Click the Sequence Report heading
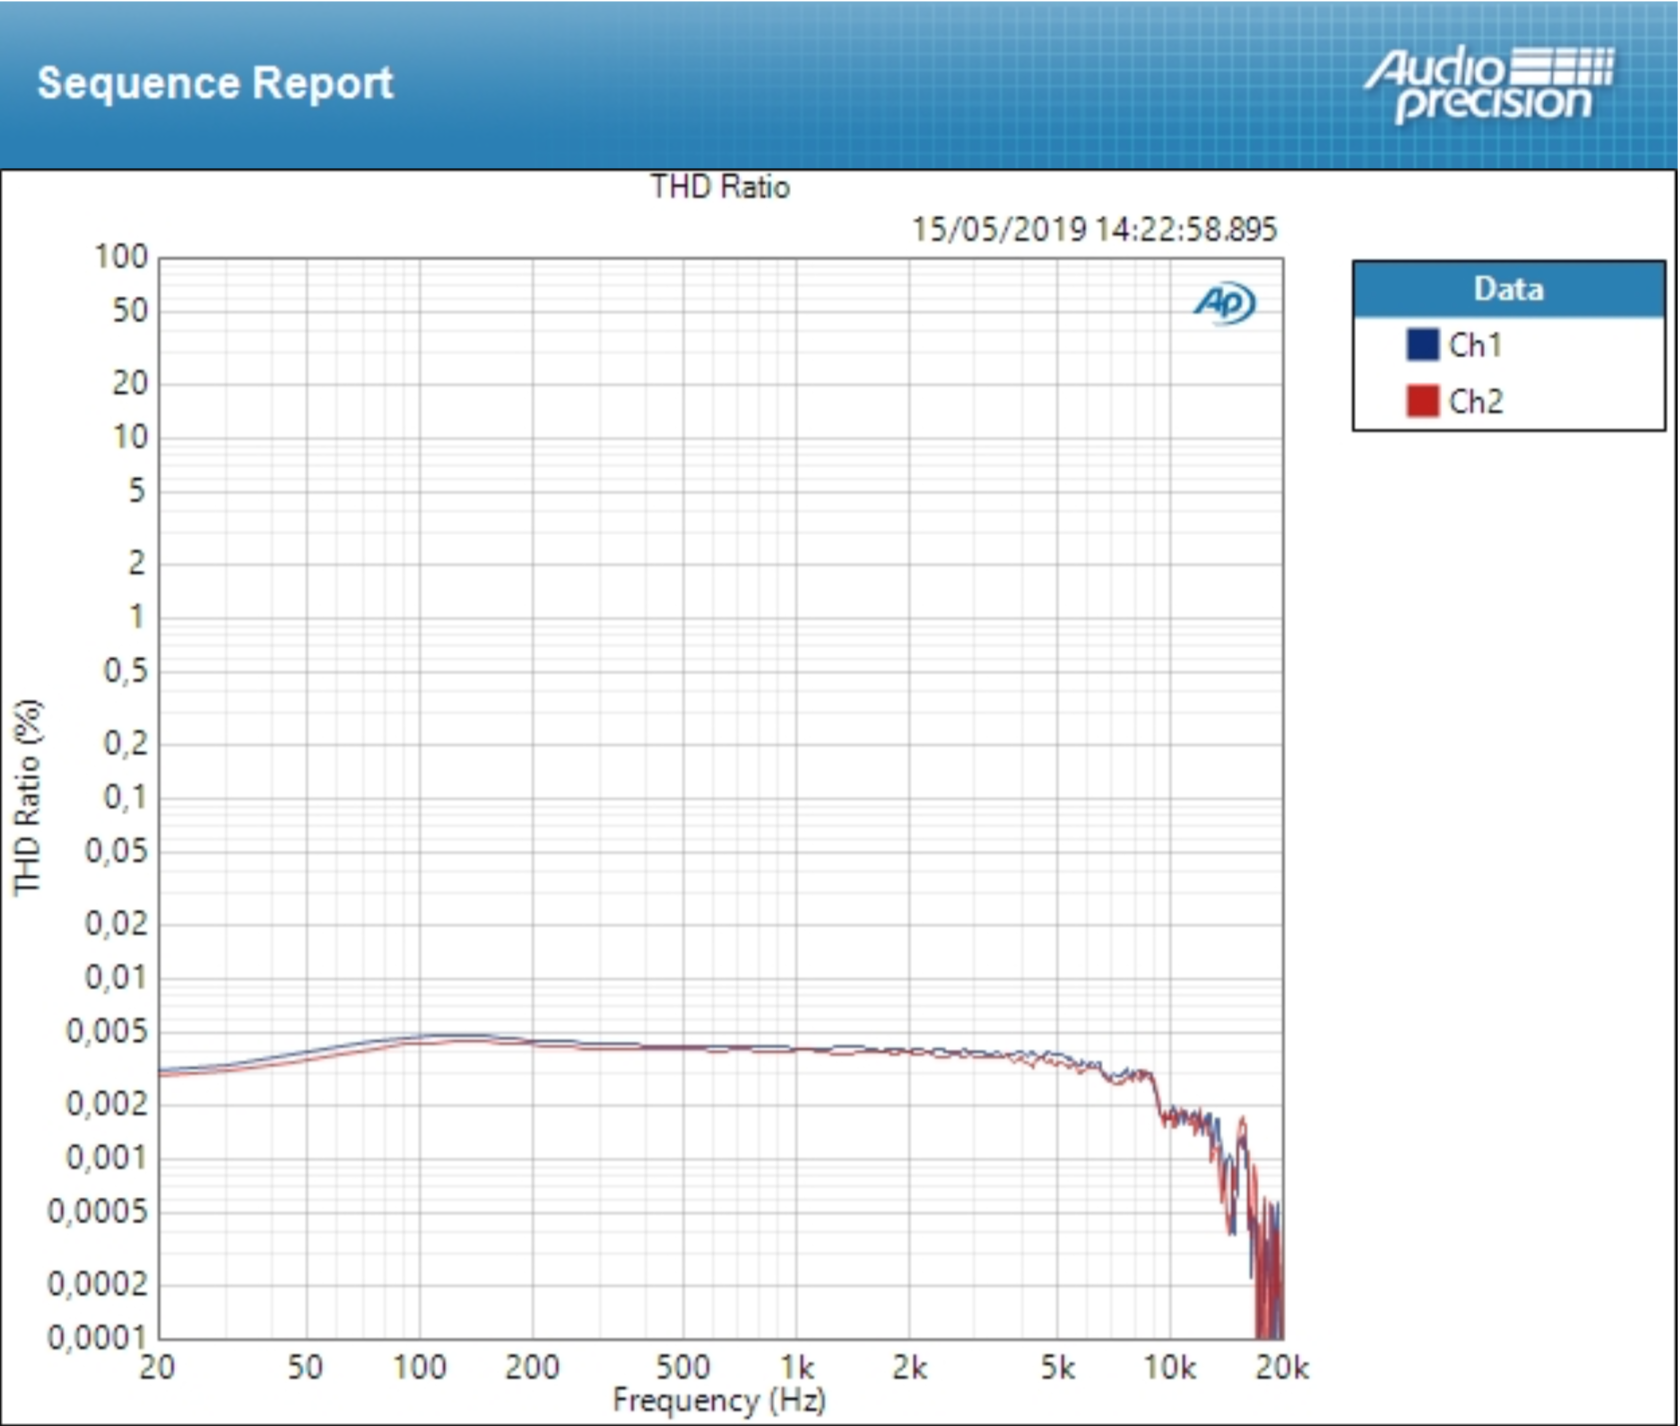The width and height of the screenshot is (1680, 1426). (215, 83)
